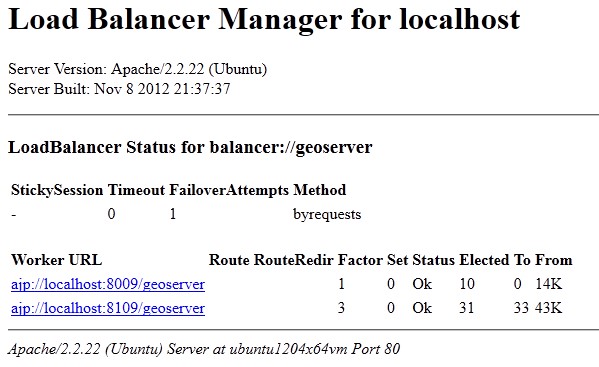Click the To value 33
Screen dimensions: 599x367
(x=521, y=308)
